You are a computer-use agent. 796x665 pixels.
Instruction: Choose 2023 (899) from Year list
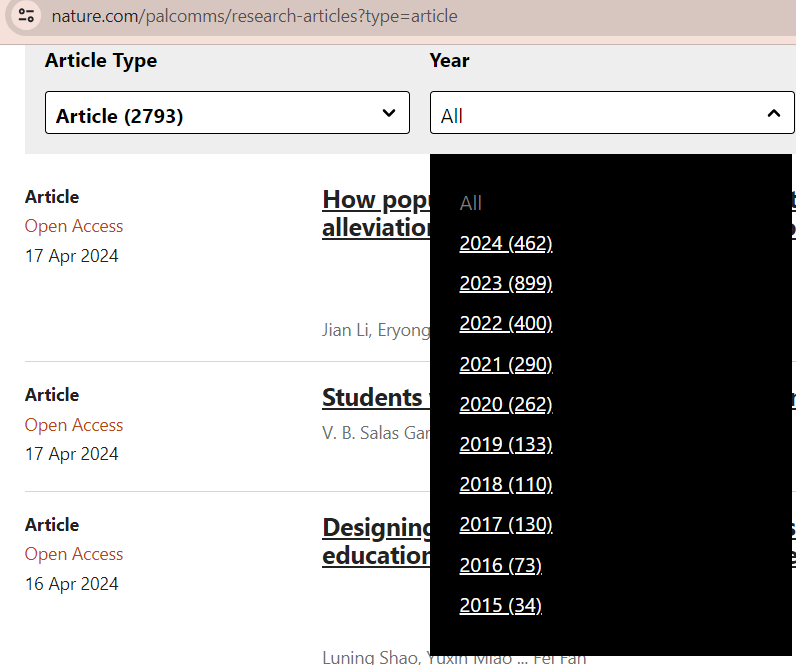click(x=505, y=284)
